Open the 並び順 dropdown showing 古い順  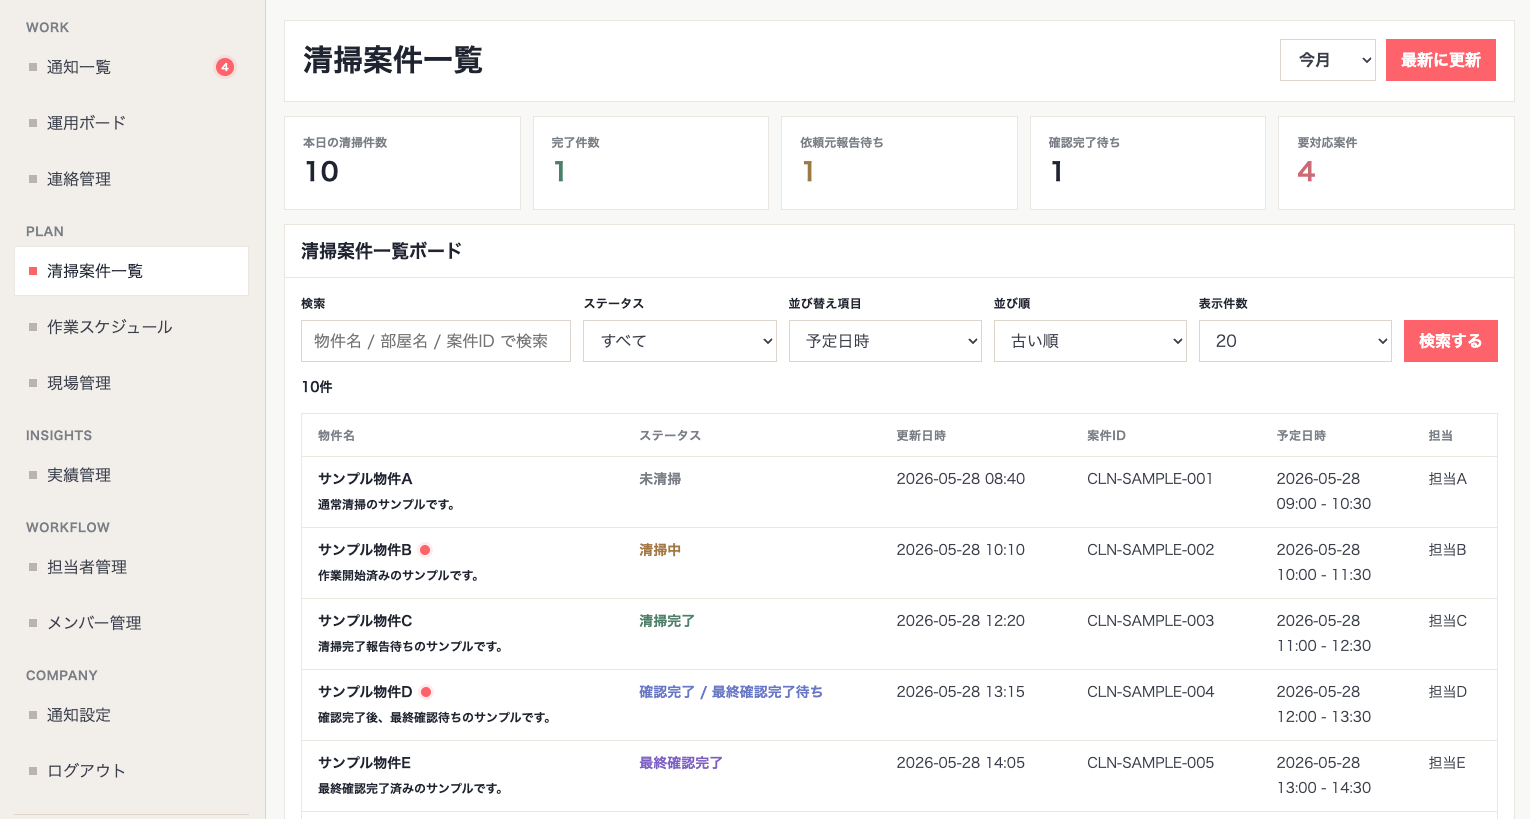1090,341
